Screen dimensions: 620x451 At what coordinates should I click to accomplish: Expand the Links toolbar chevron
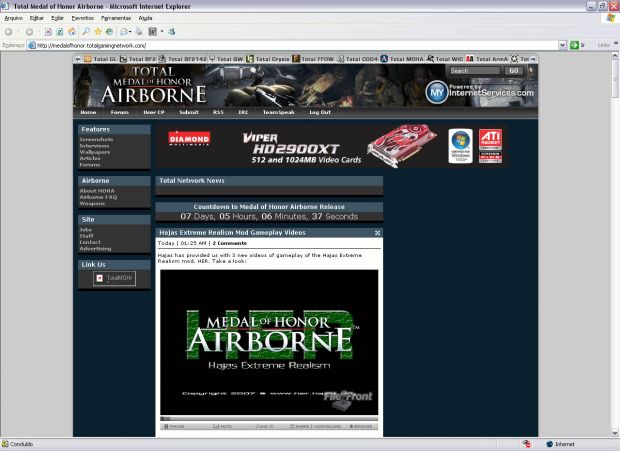(616, 43)
